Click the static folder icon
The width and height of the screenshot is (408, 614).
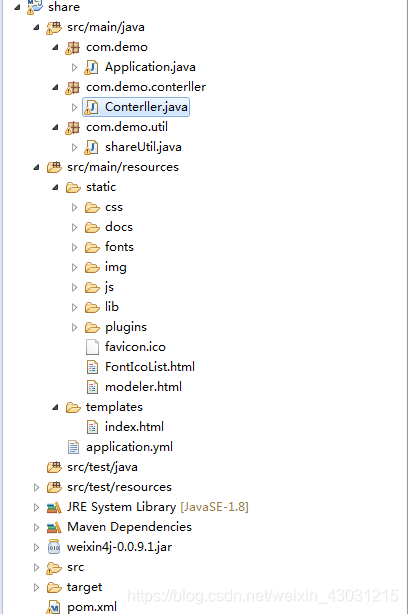pos(73,187)
